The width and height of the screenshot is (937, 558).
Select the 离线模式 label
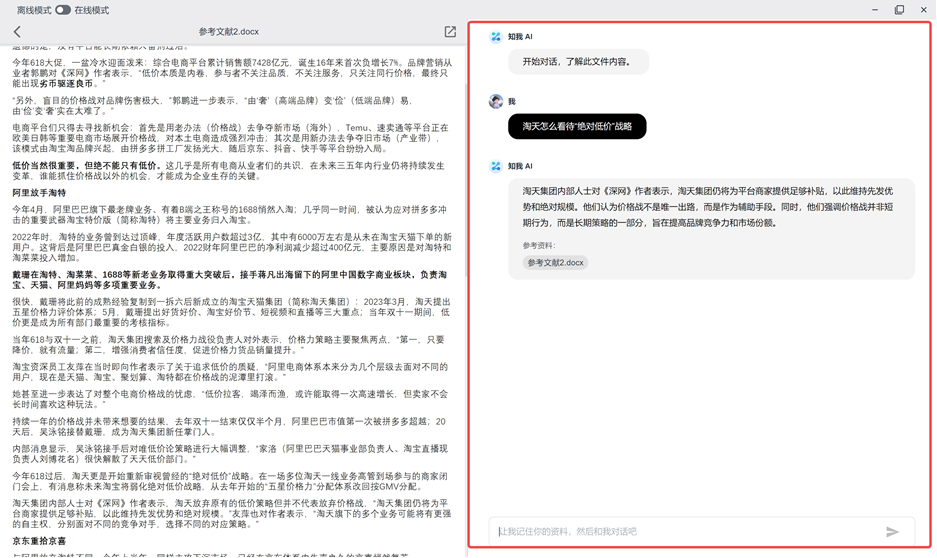[x=34, y=10]
